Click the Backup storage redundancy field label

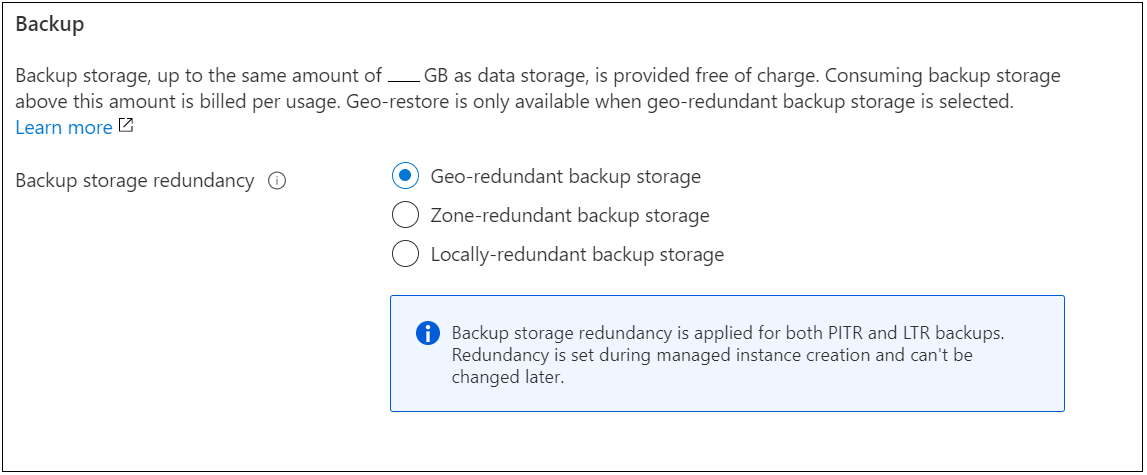pos(135,181)
